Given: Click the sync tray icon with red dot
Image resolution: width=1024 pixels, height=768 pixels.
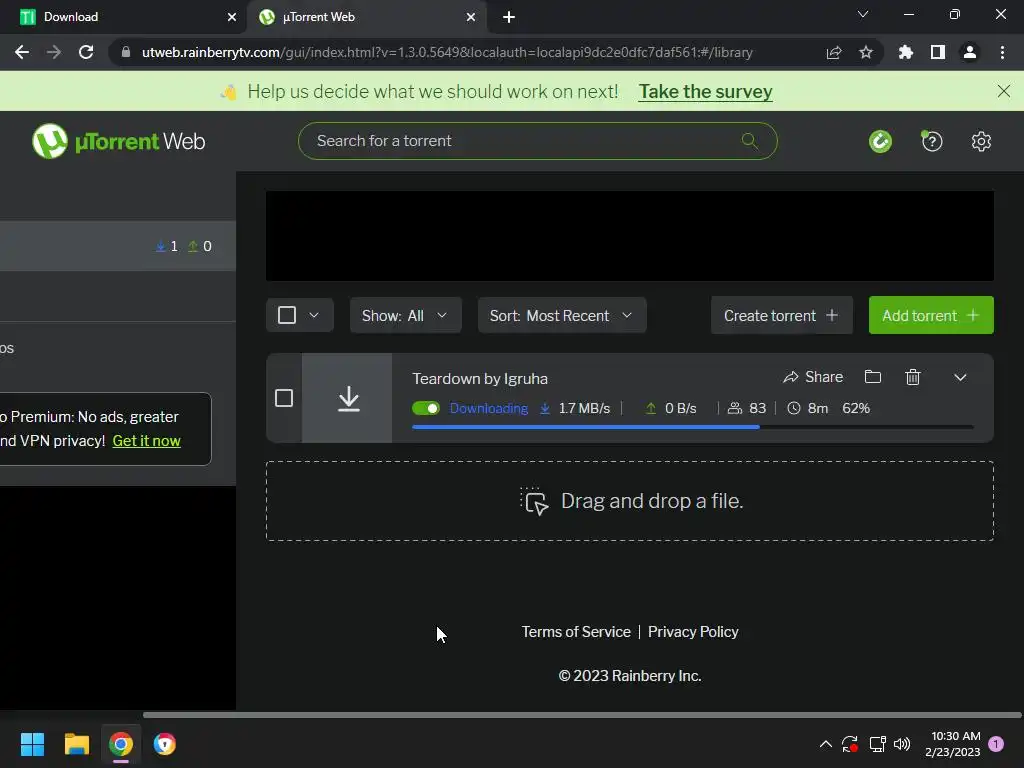Looking at the screenshot, I should [x=850, y=744].
